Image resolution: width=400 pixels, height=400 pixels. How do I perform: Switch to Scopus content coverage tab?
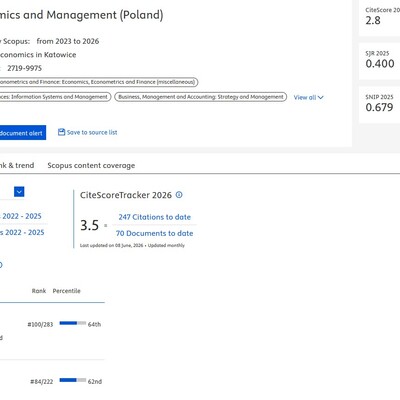(91, 165)
